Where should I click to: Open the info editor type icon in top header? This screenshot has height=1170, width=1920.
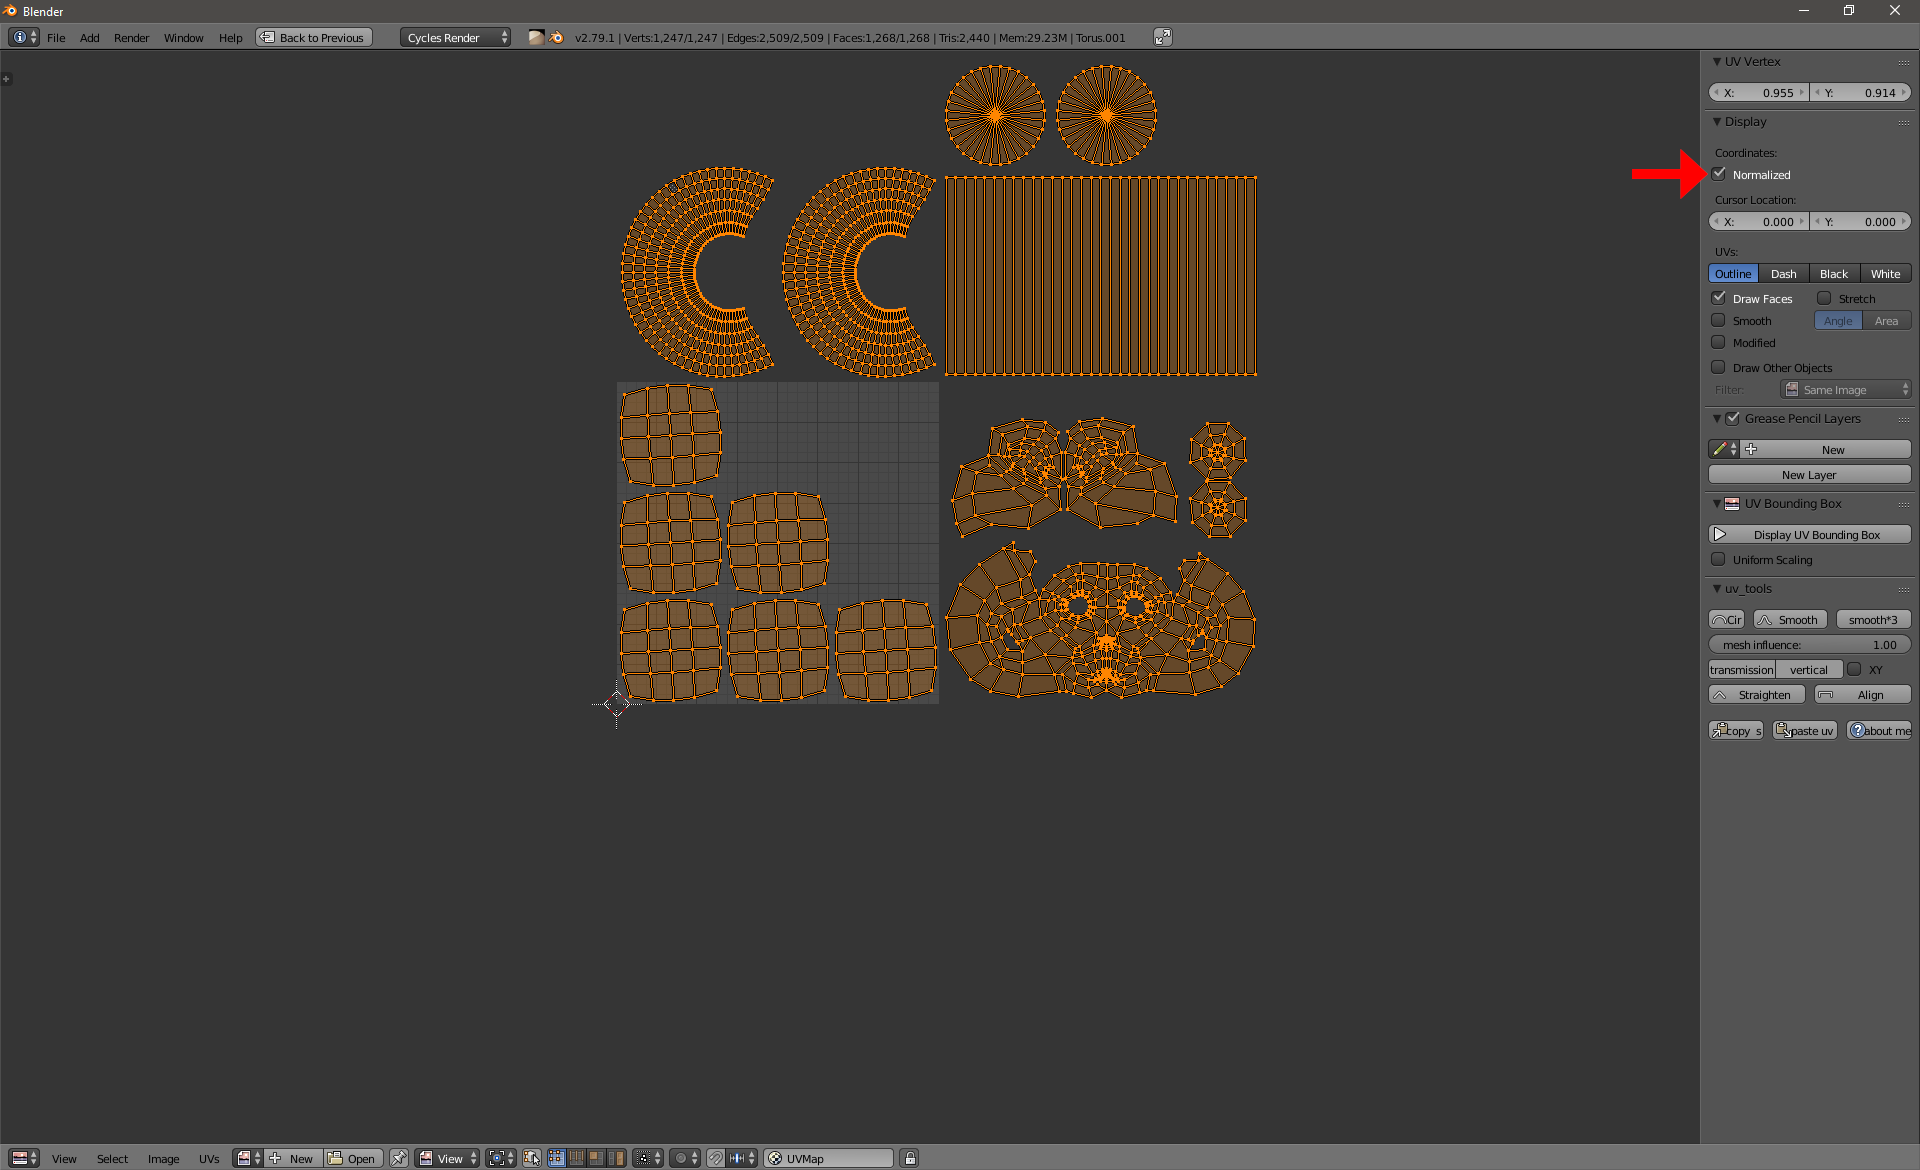(24, 37)
